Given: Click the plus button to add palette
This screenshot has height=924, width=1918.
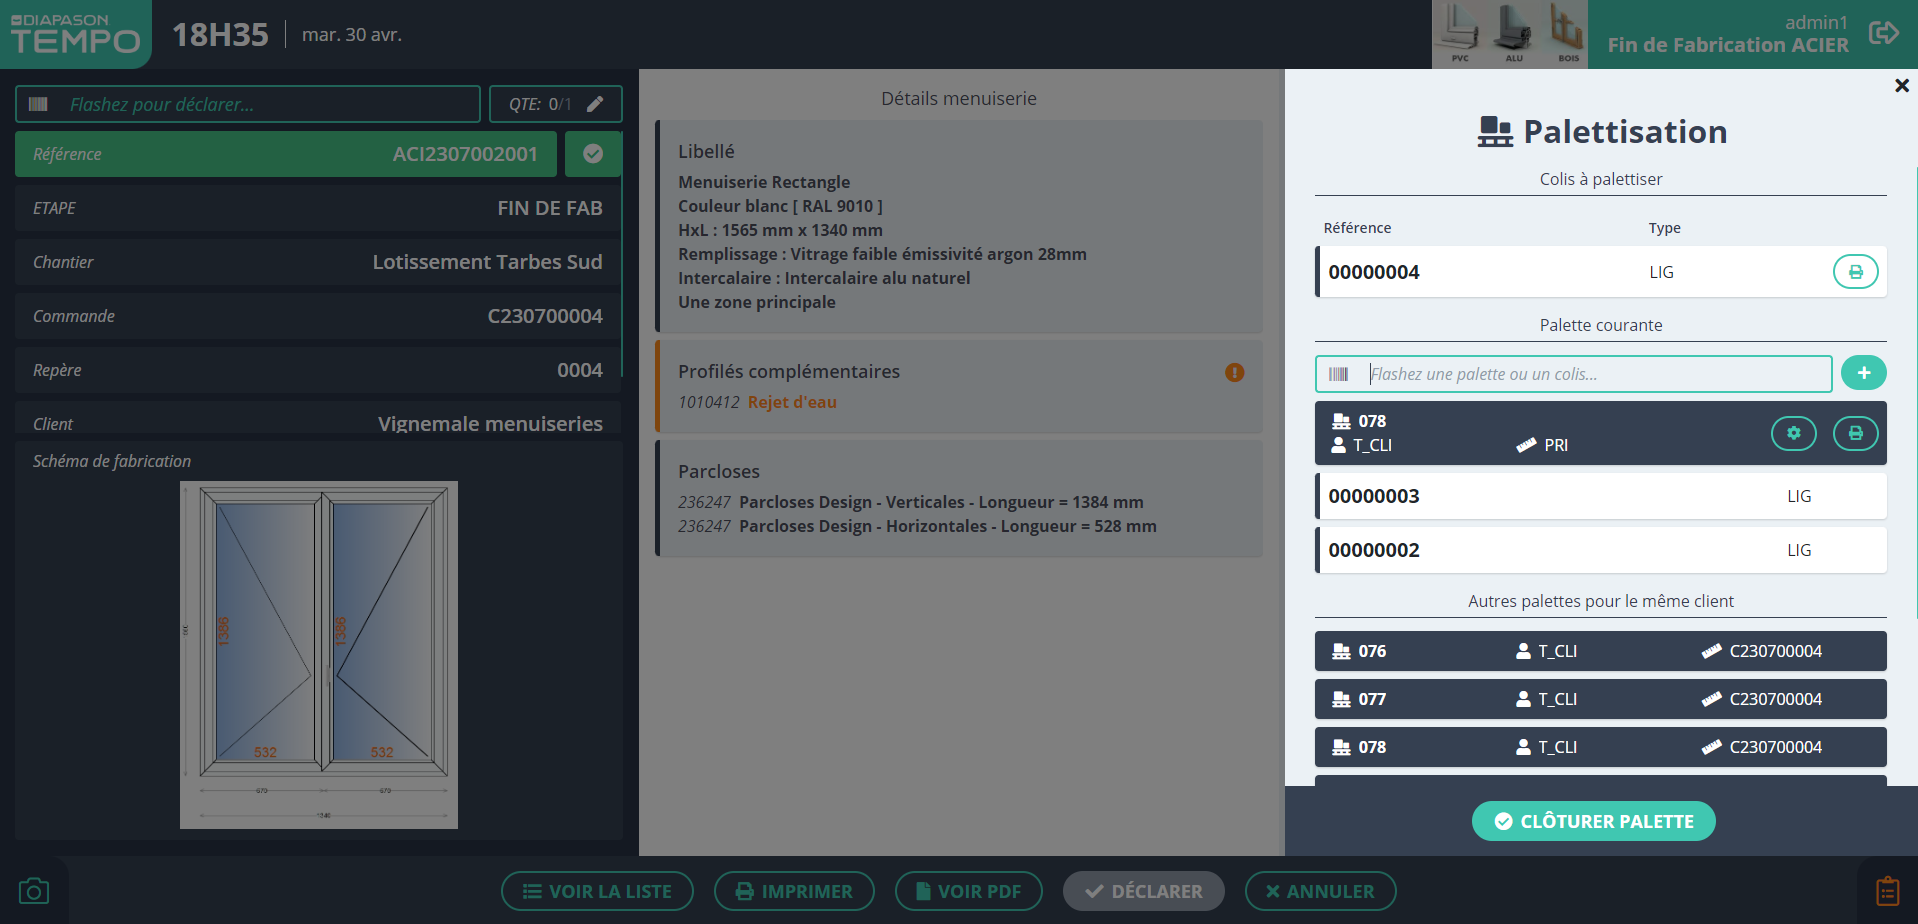Looking at the screenshot, I should click(x=1863, y=373).
